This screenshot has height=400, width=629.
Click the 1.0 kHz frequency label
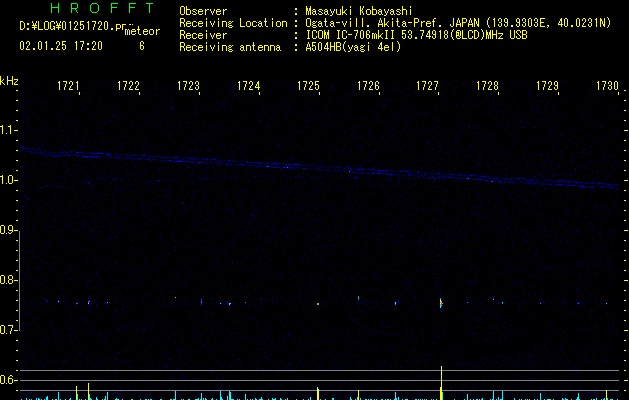click(x=8, y=180)
